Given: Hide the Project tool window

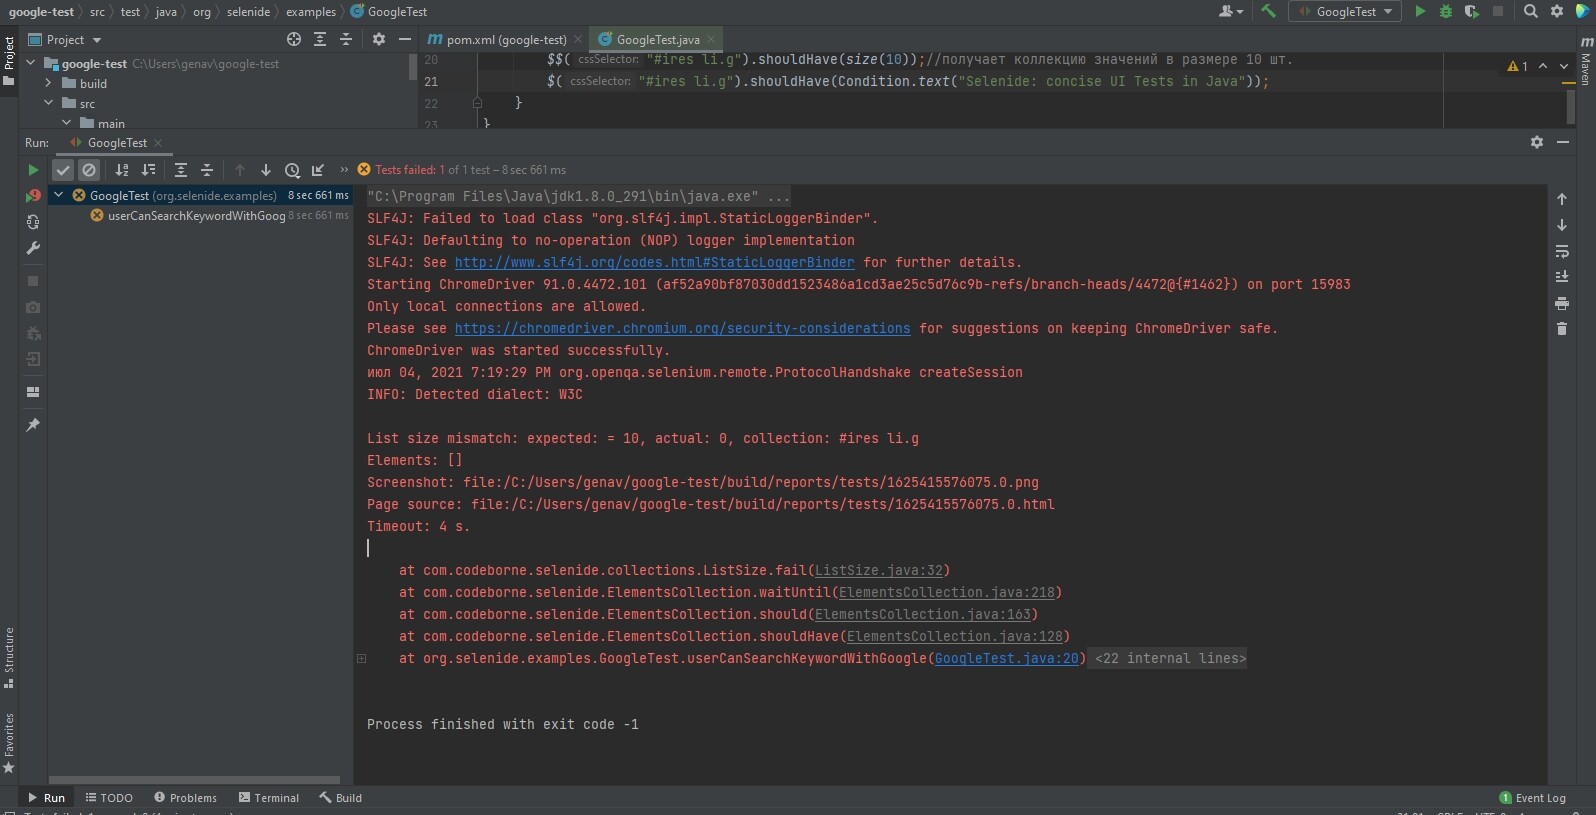Looking at the screenshot, I should 405,40.
